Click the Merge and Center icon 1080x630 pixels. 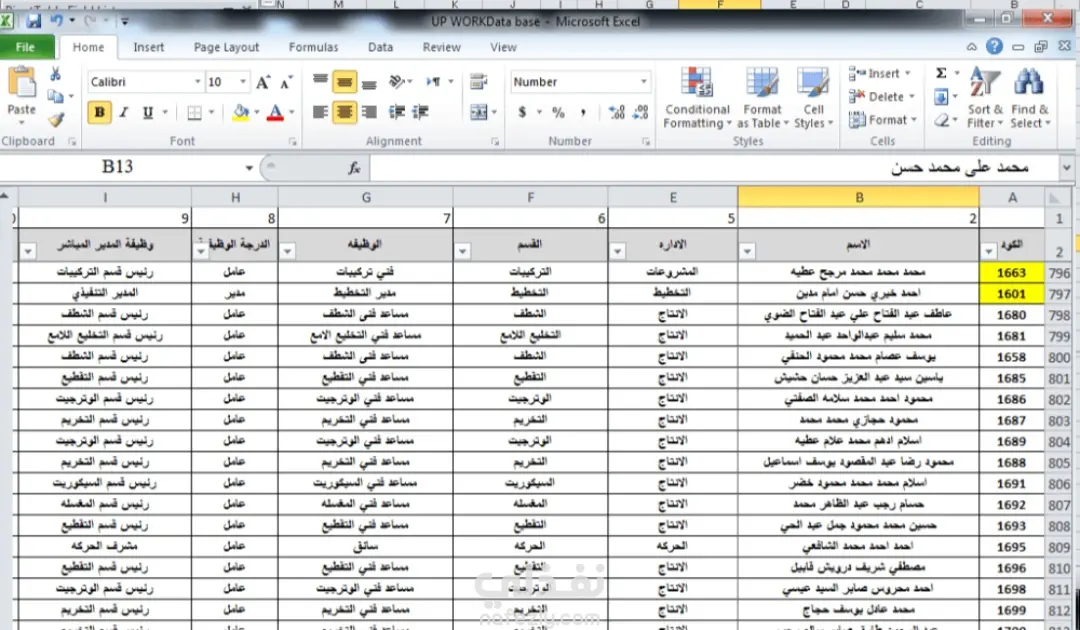pos(479,112)
